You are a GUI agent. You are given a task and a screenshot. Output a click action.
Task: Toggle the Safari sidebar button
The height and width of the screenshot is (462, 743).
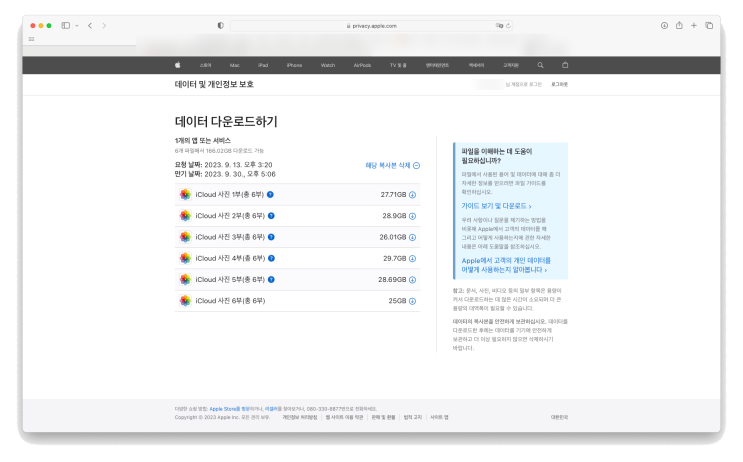66,26
